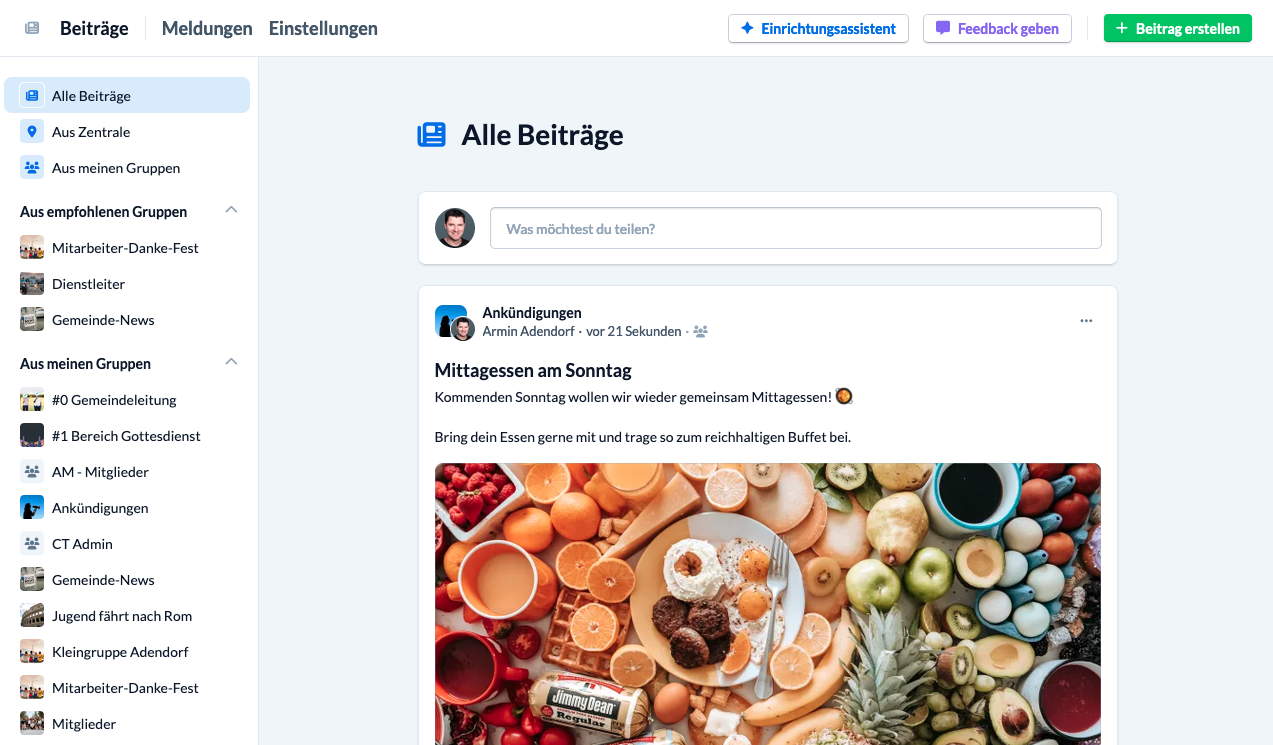Open the Mittagessen food photo
Image resolution: width=1273 pixels, height=745 pixels.
tap(768, 604)
